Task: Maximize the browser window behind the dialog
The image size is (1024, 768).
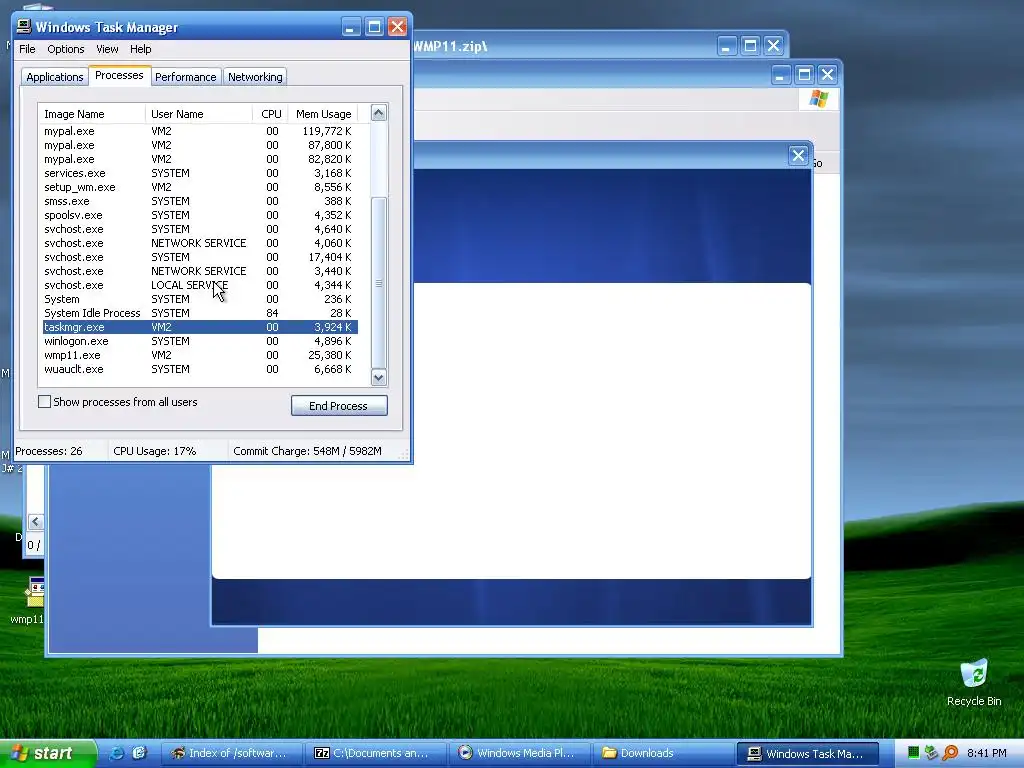Action: point(804,74)
